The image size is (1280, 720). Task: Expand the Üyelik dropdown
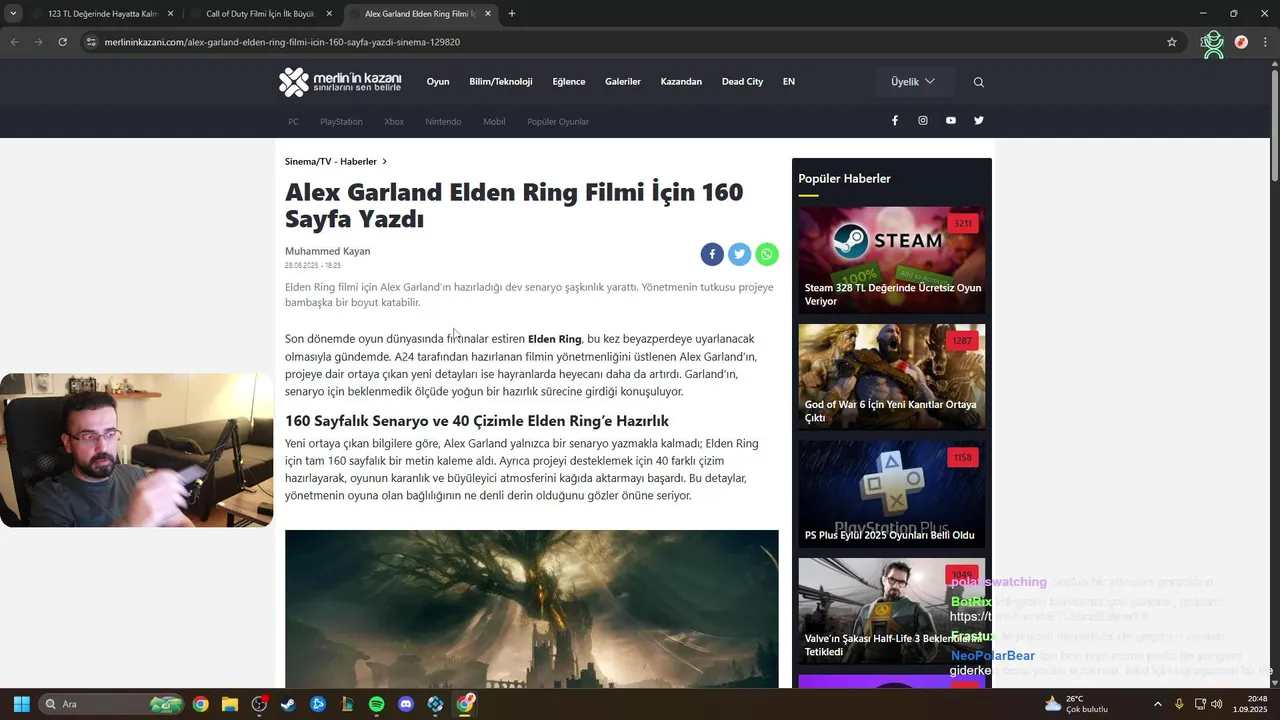pos(915,82)
